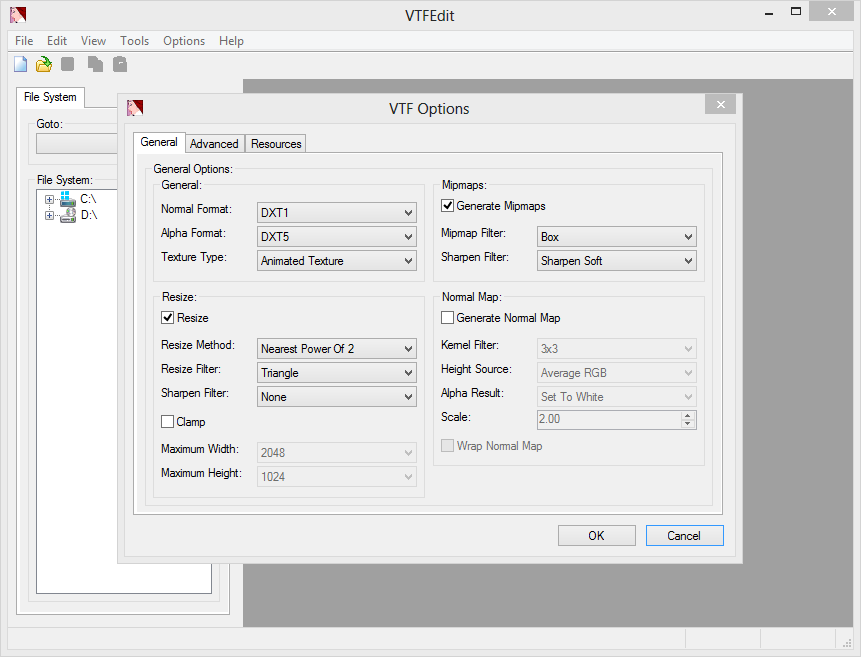Enable the Clamp checkbox

167,421
